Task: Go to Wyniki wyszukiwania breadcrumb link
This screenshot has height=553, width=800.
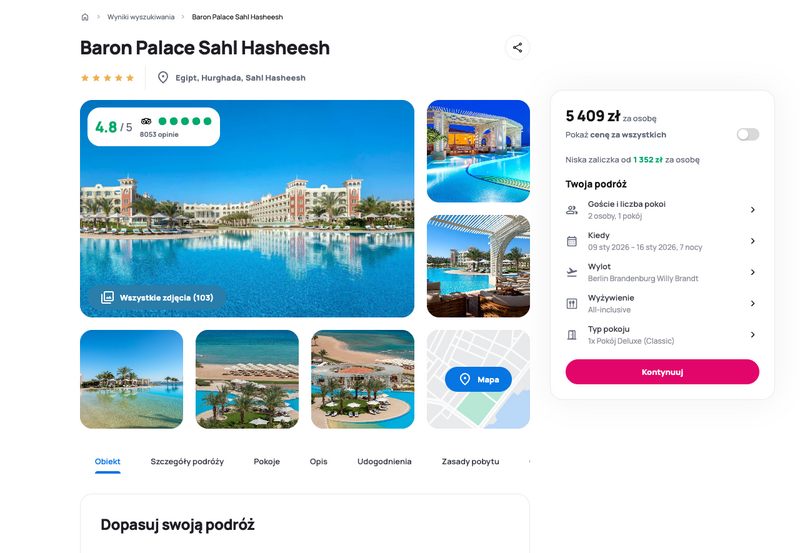Action: pos(141,17)
